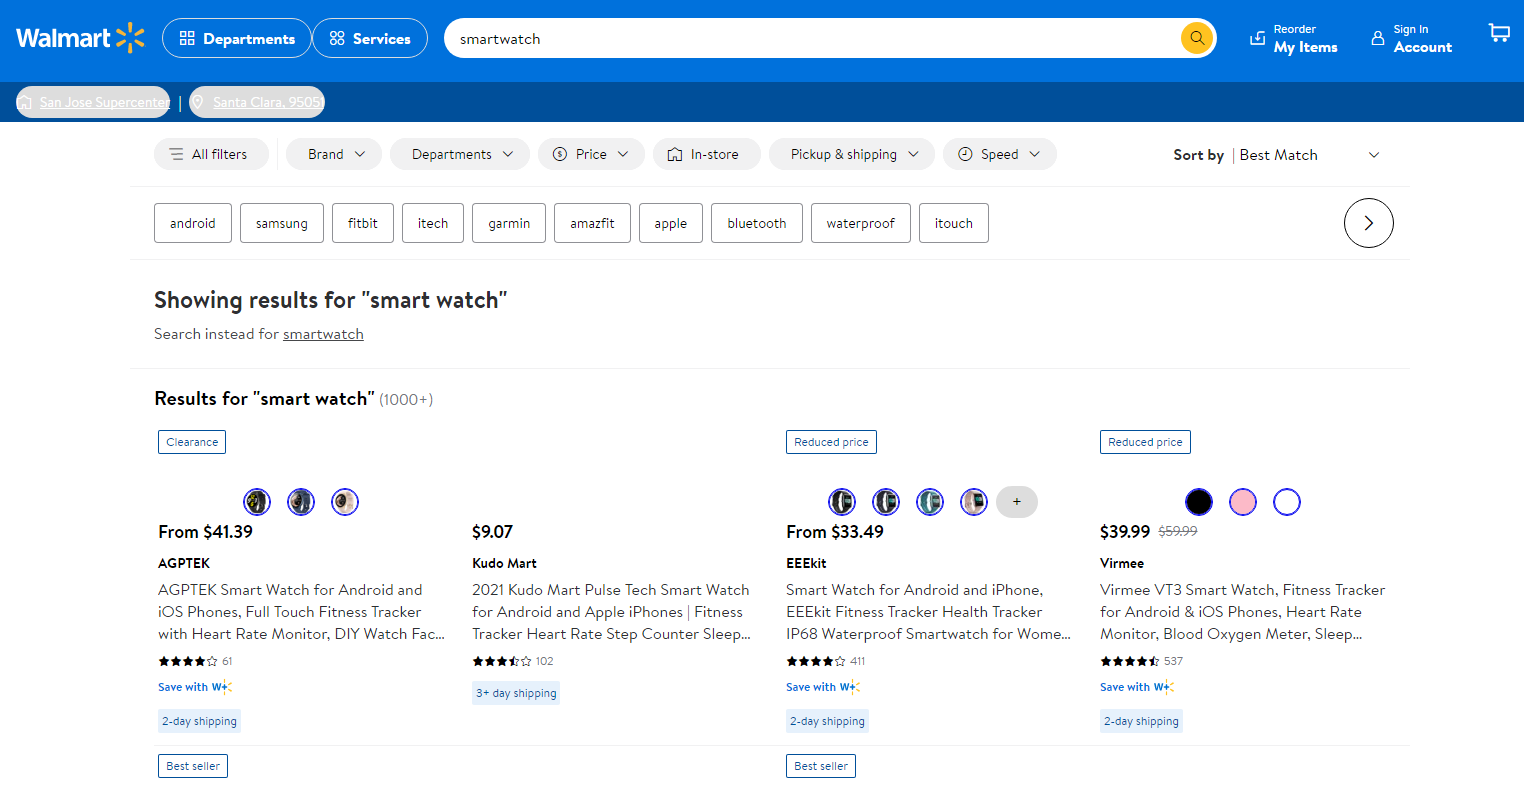The width and height of the screenshot is (1524, 802).
Task: Search instead for smartwatch link
Action: (x=323, y=334)
